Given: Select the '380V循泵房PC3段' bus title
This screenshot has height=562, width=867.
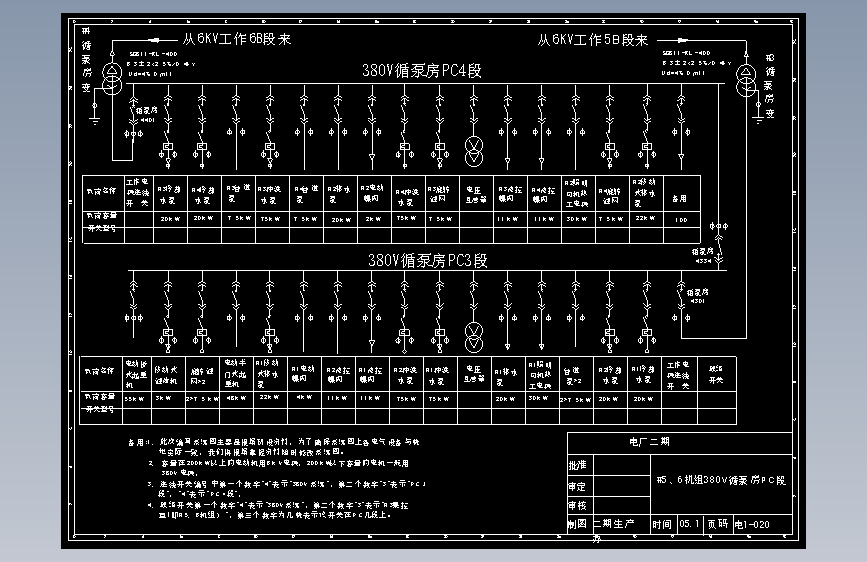Looking at the screenshot, I should [427, 261].
